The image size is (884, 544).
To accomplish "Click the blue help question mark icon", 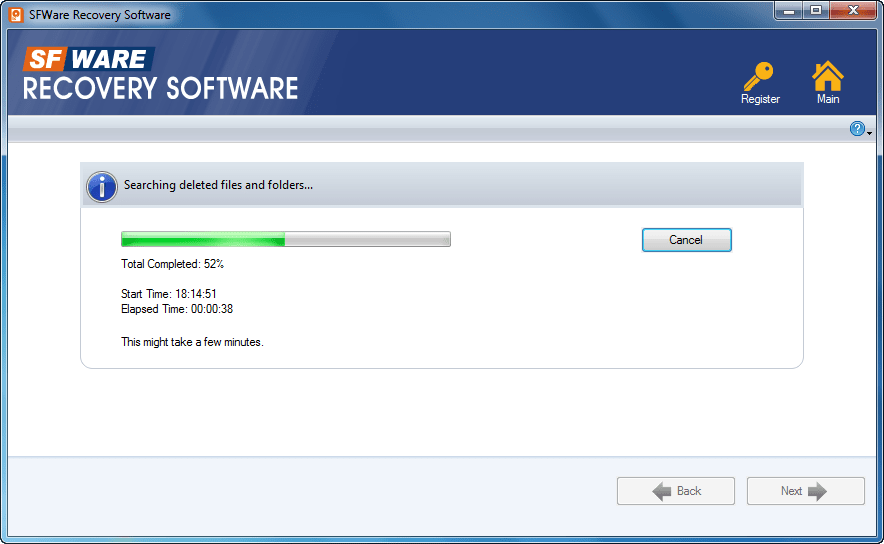I will [x=857, y=129].
